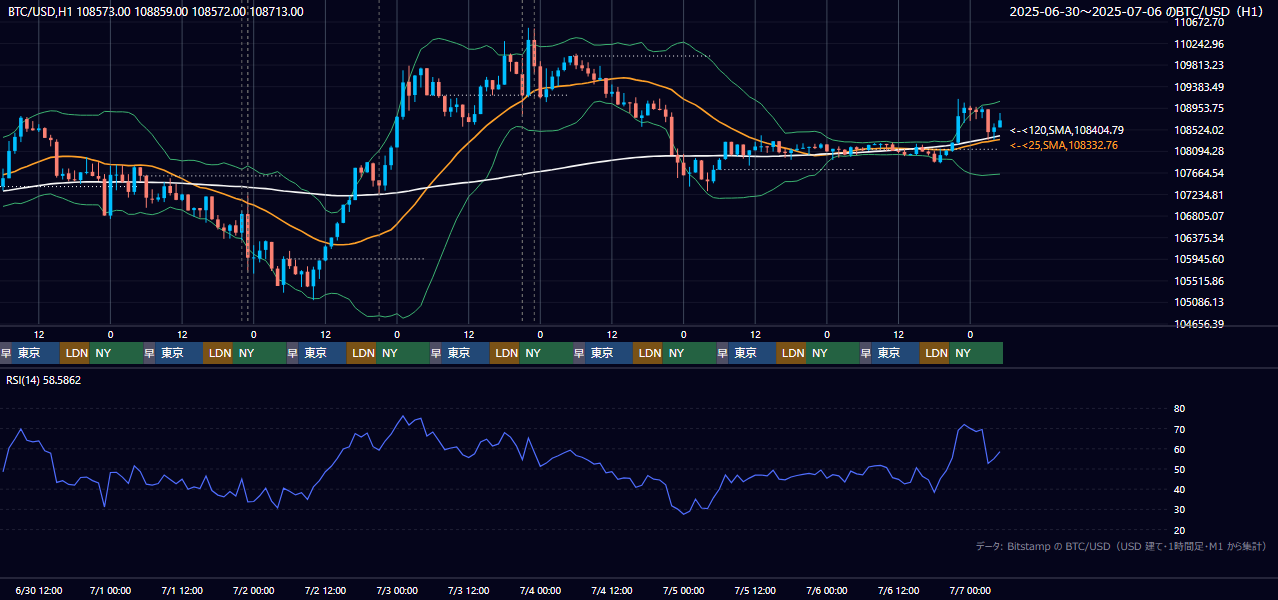Screen dimensions: 1278x600
Task: Click the 7/1 00:00 time label
Action: coord(110,591)
